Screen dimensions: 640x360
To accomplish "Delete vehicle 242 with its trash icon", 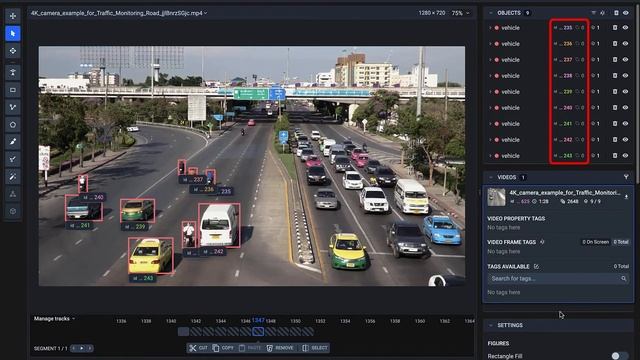I will (615, 140).
